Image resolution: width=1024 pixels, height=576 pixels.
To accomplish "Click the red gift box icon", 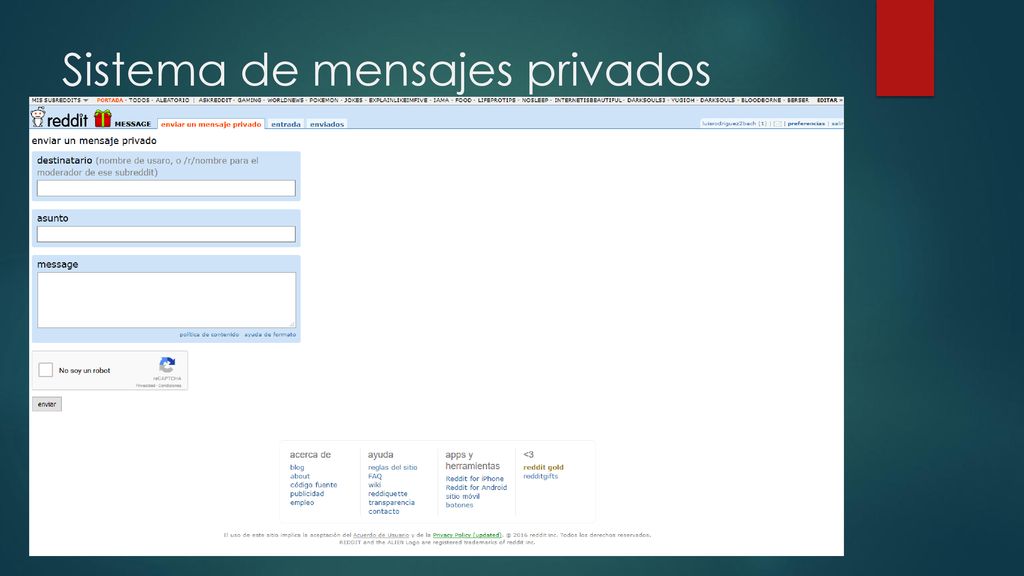I will 103,118.
